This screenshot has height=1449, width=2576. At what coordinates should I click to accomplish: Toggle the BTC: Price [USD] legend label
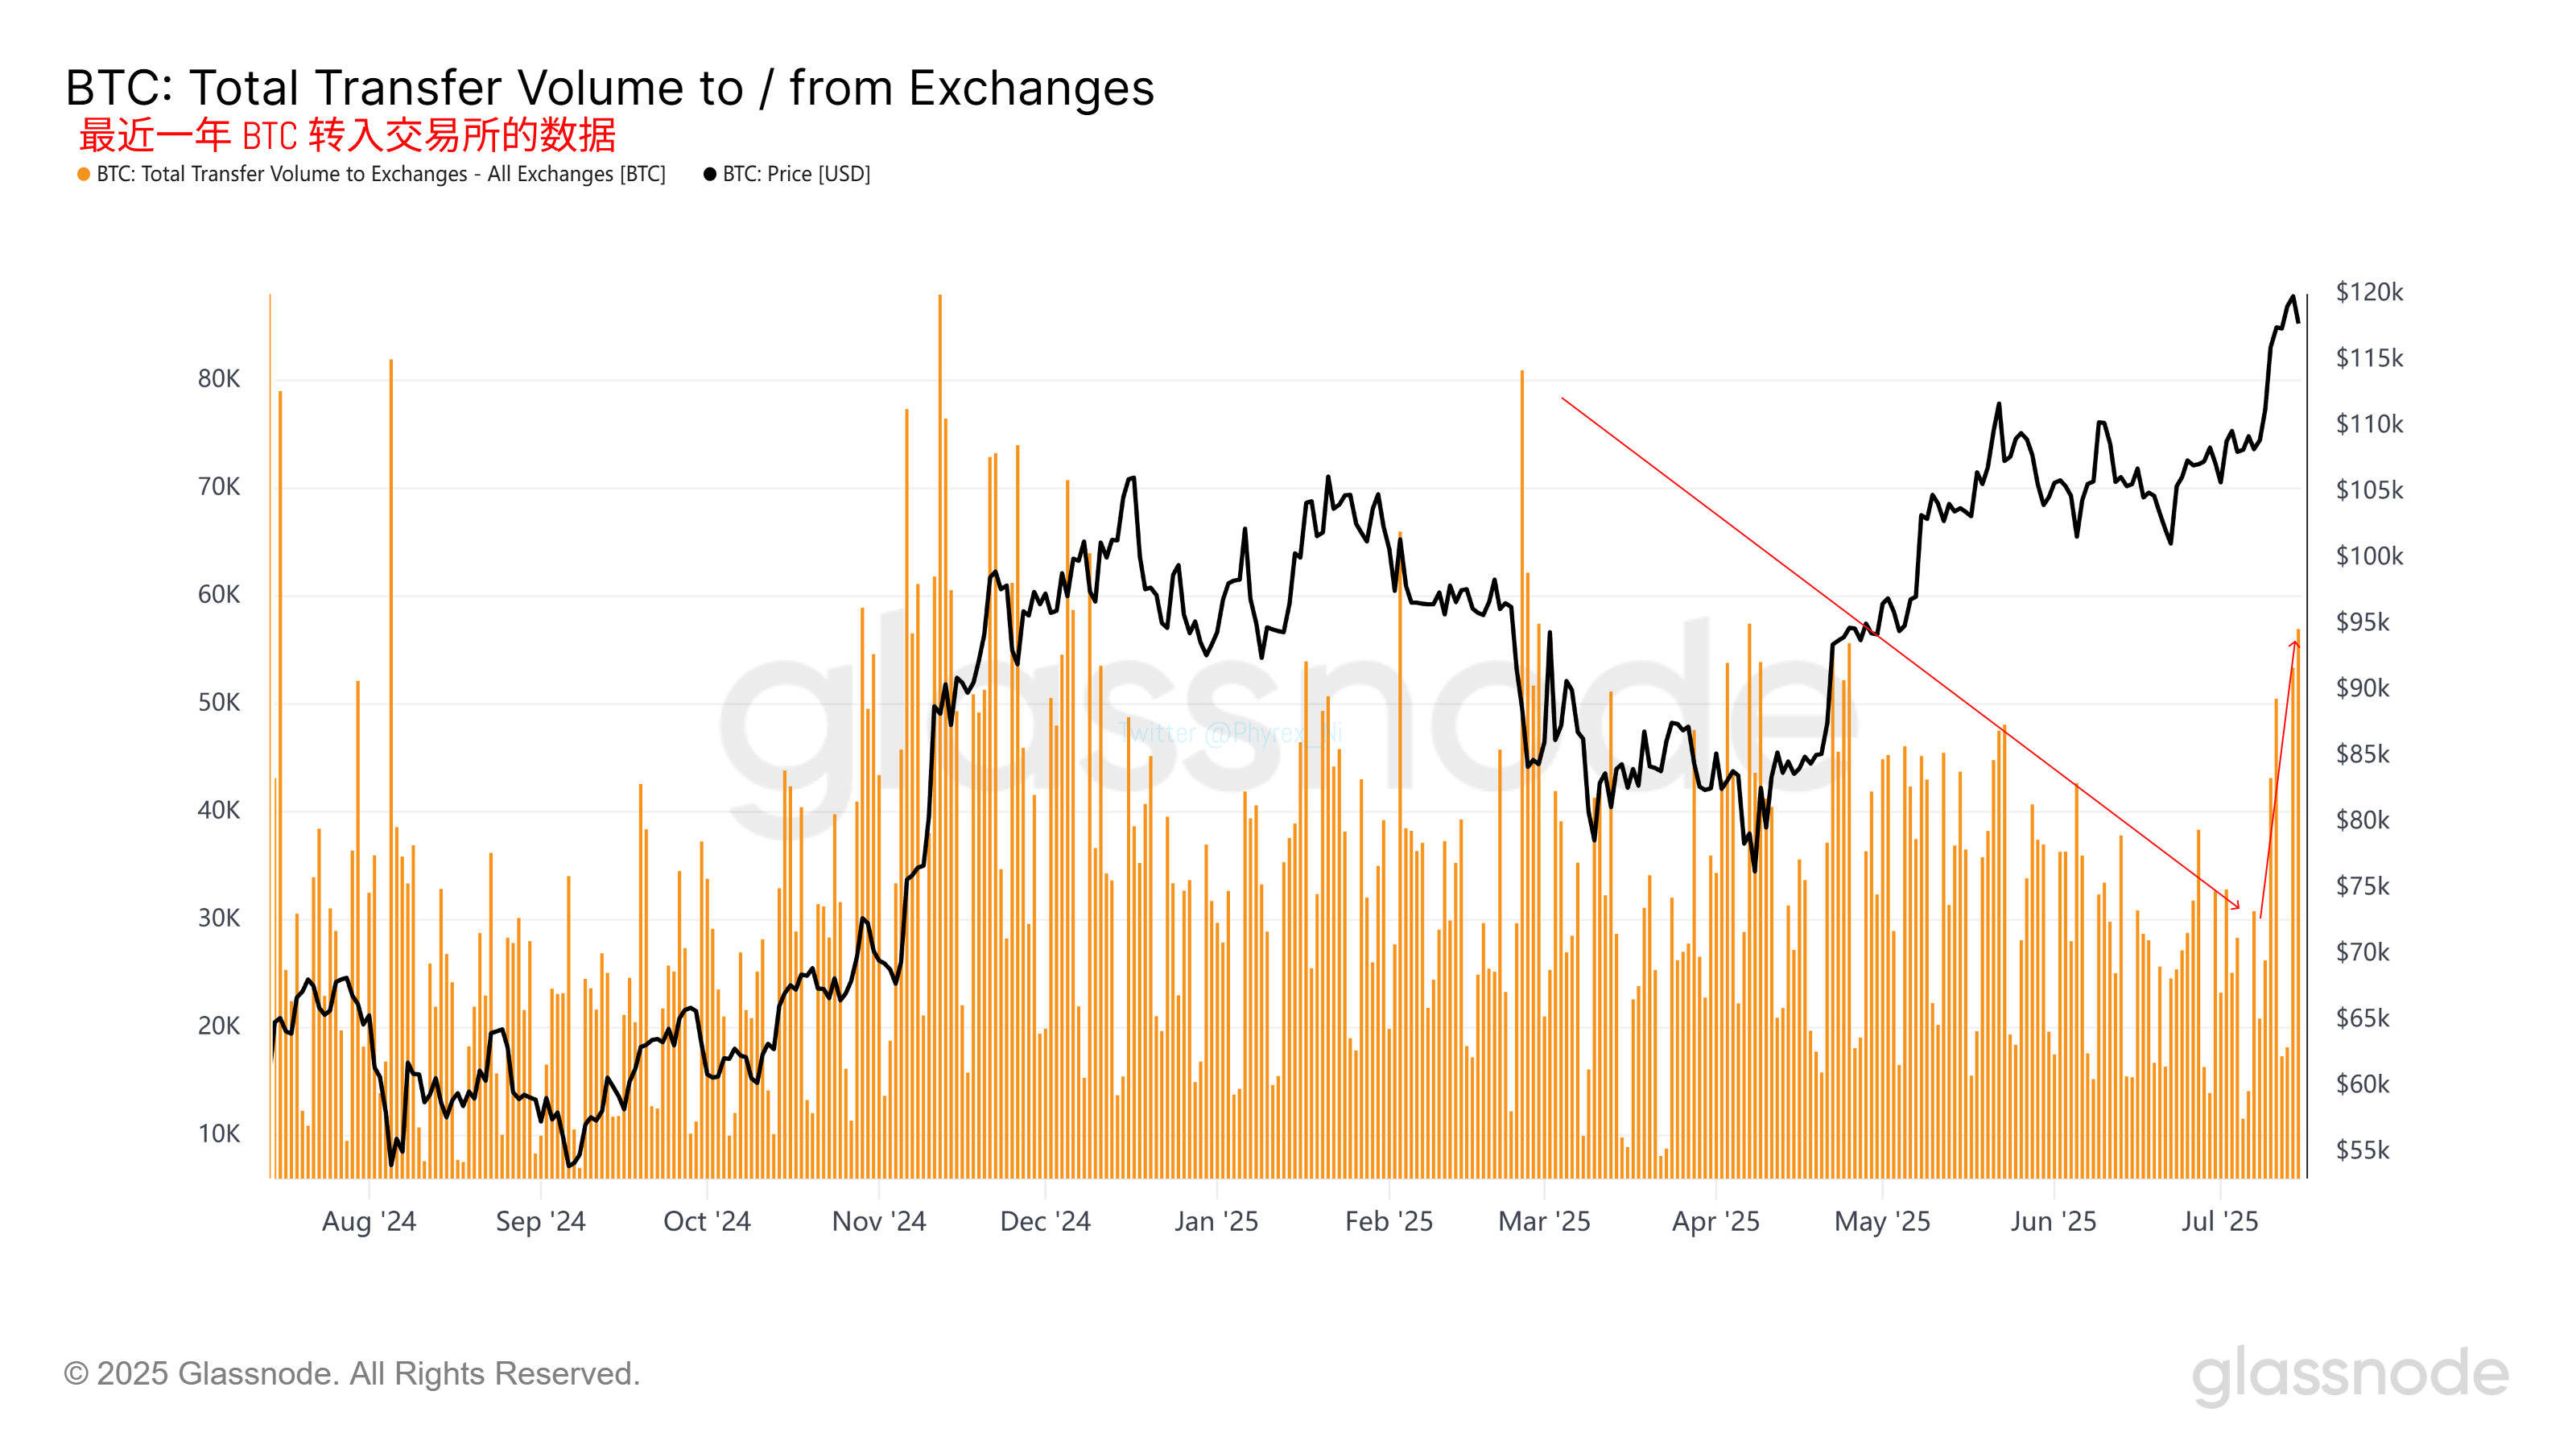796,175
